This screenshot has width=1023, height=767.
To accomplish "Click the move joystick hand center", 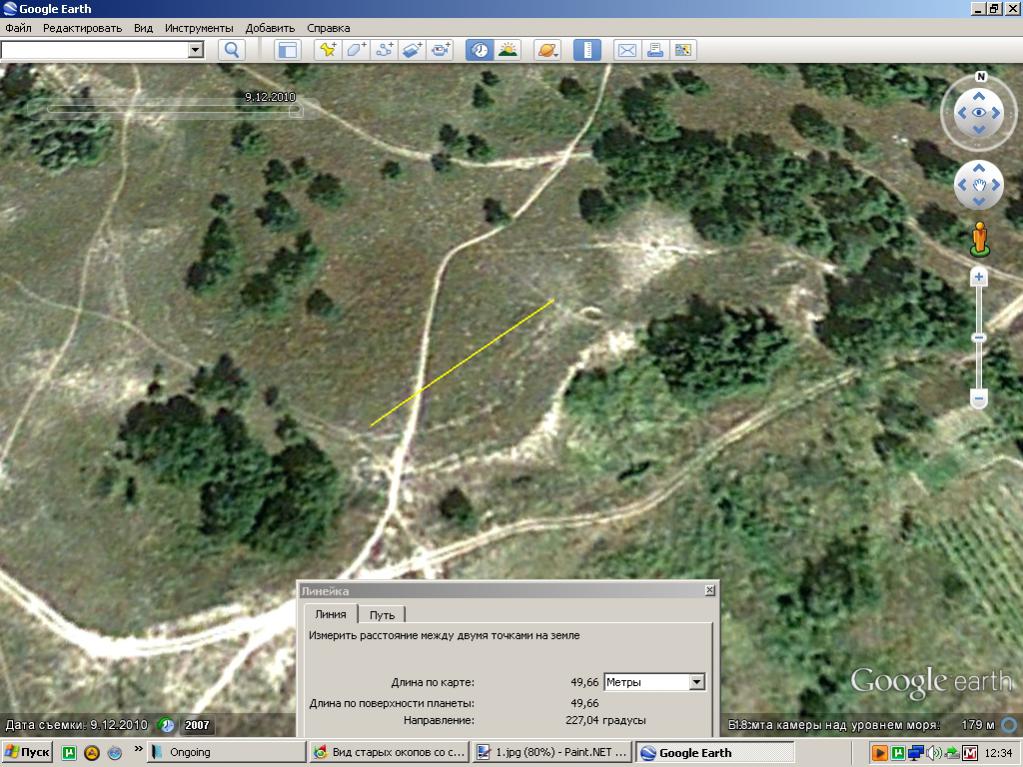I will [979, 185].
